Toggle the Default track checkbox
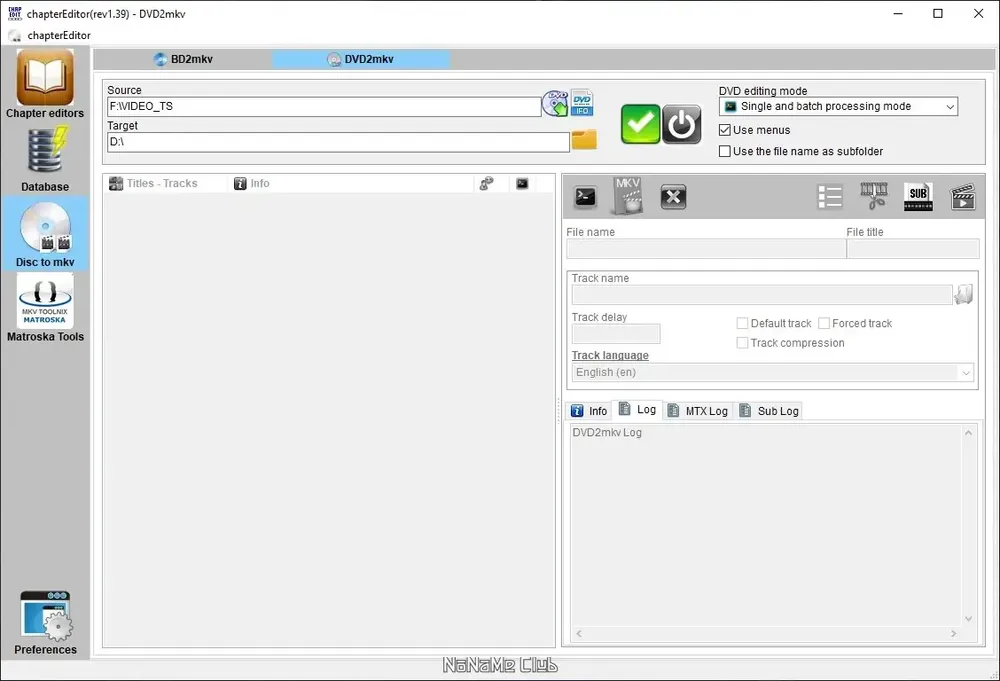This screenshot has width=1000, height=681. (742, 323)
